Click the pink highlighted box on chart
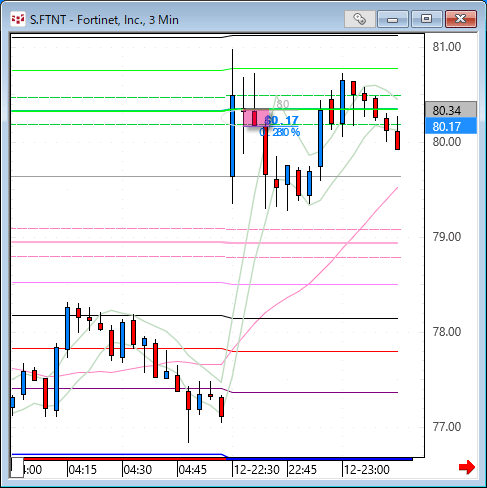Screen dimensions: 487x488 [256, 118]
